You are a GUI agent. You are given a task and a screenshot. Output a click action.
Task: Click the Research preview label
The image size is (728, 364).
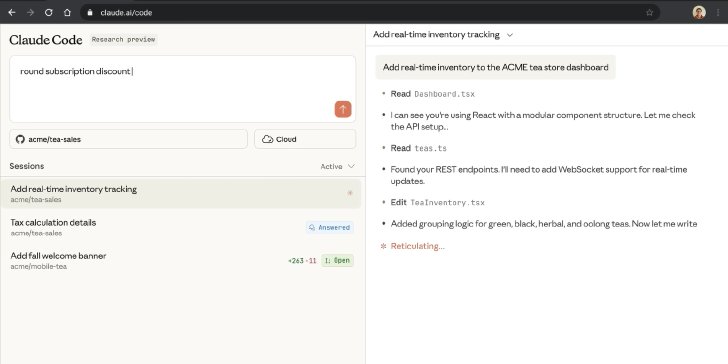[x=124, y=39]
